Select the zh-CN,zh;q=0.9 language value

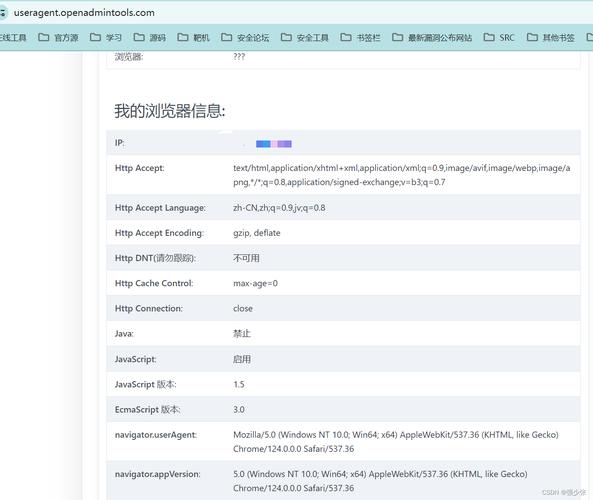279,208
